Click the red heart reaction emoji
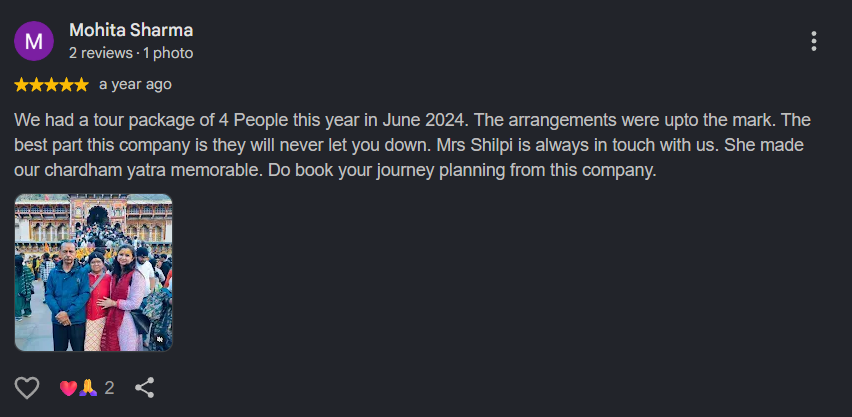Viewport: 852px width, 417px height. 68,388
